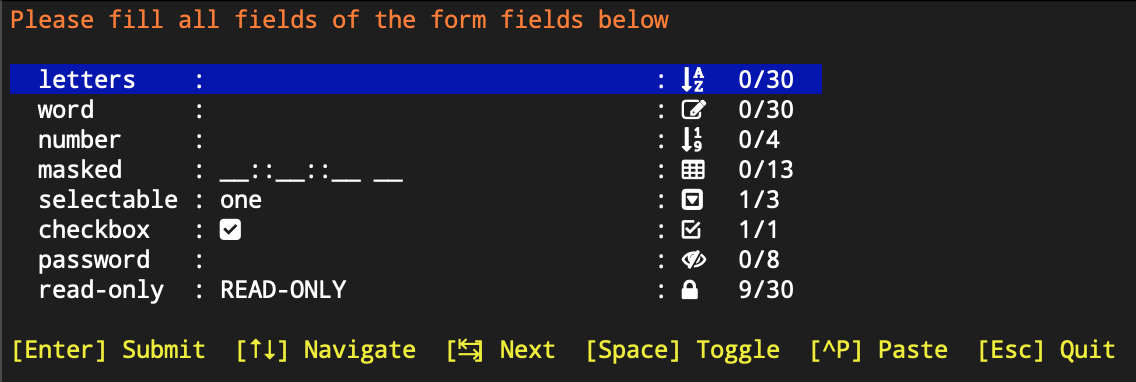Click the grid icon on masked row
Screen dimensions: 1136x382
coord(693,170)
